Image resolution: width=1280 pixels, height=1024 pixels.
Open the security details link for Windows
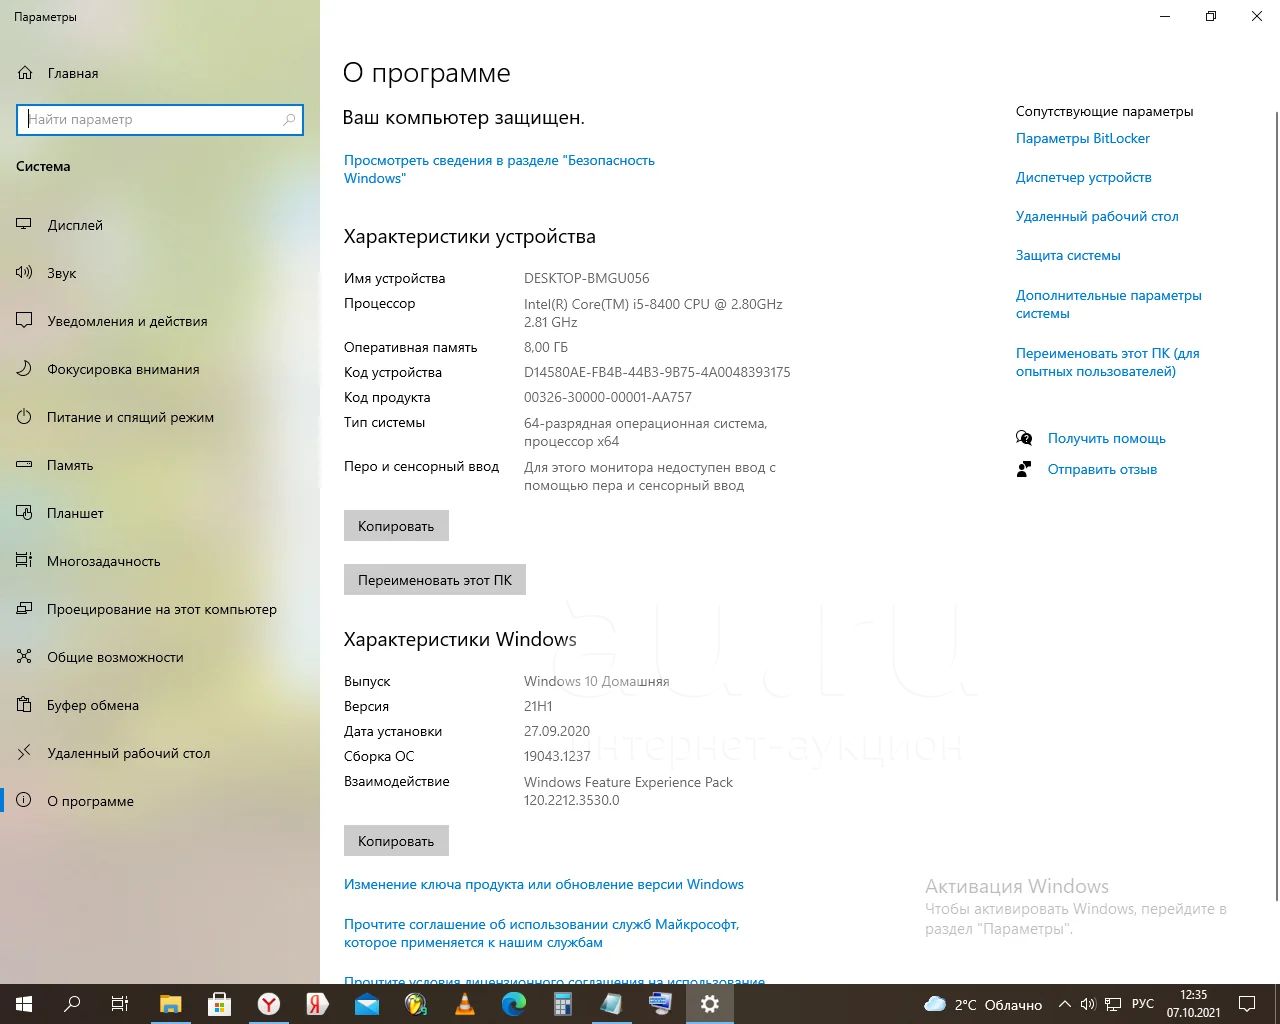[499, 169]
